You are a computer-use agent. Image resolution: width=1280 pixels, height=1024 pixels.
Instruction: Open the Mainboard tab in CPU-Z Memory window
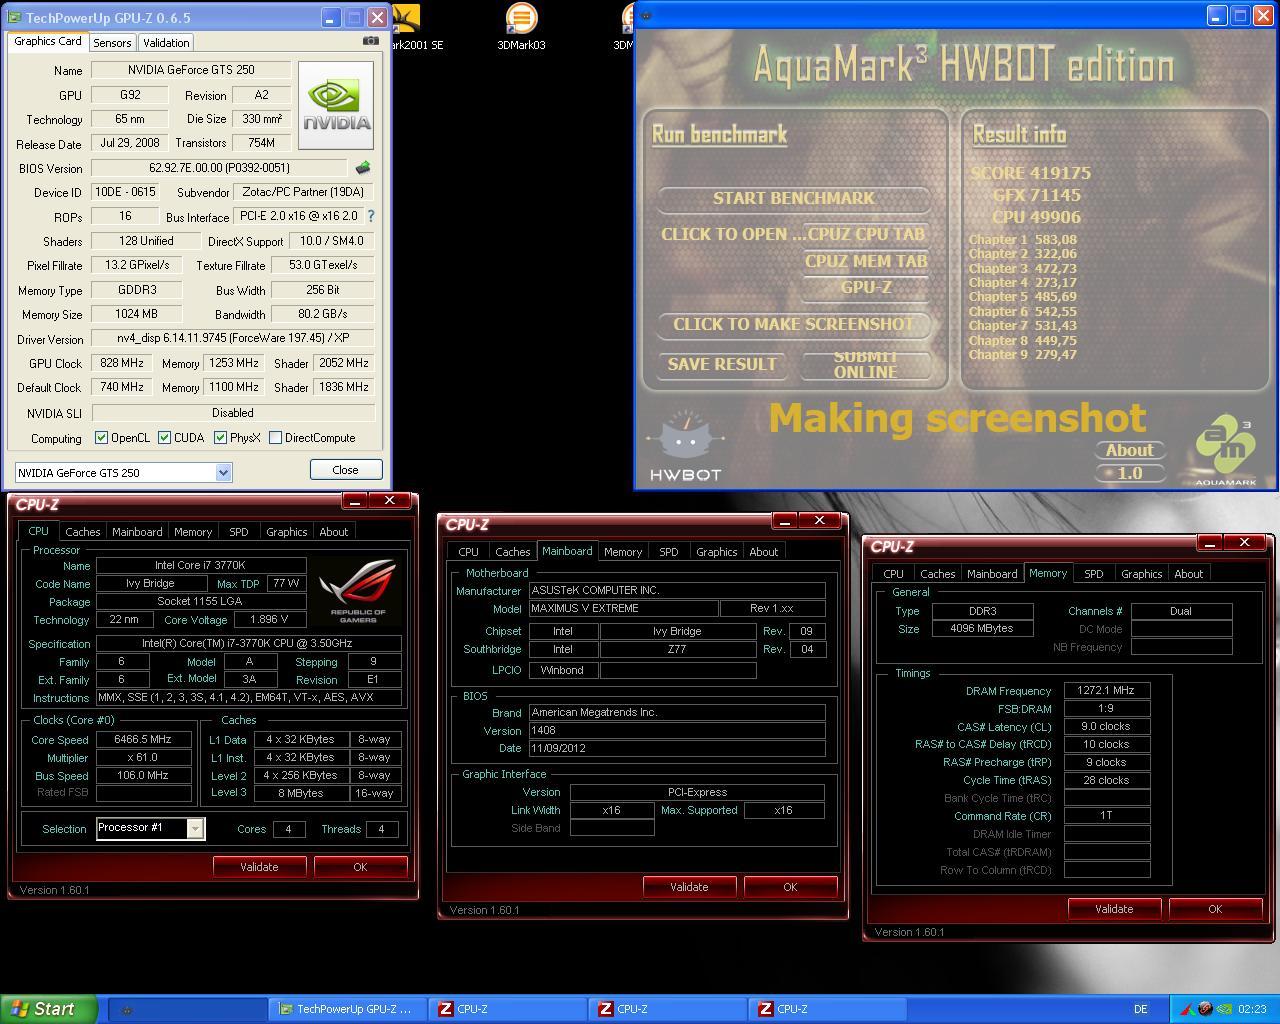[992, 574]
